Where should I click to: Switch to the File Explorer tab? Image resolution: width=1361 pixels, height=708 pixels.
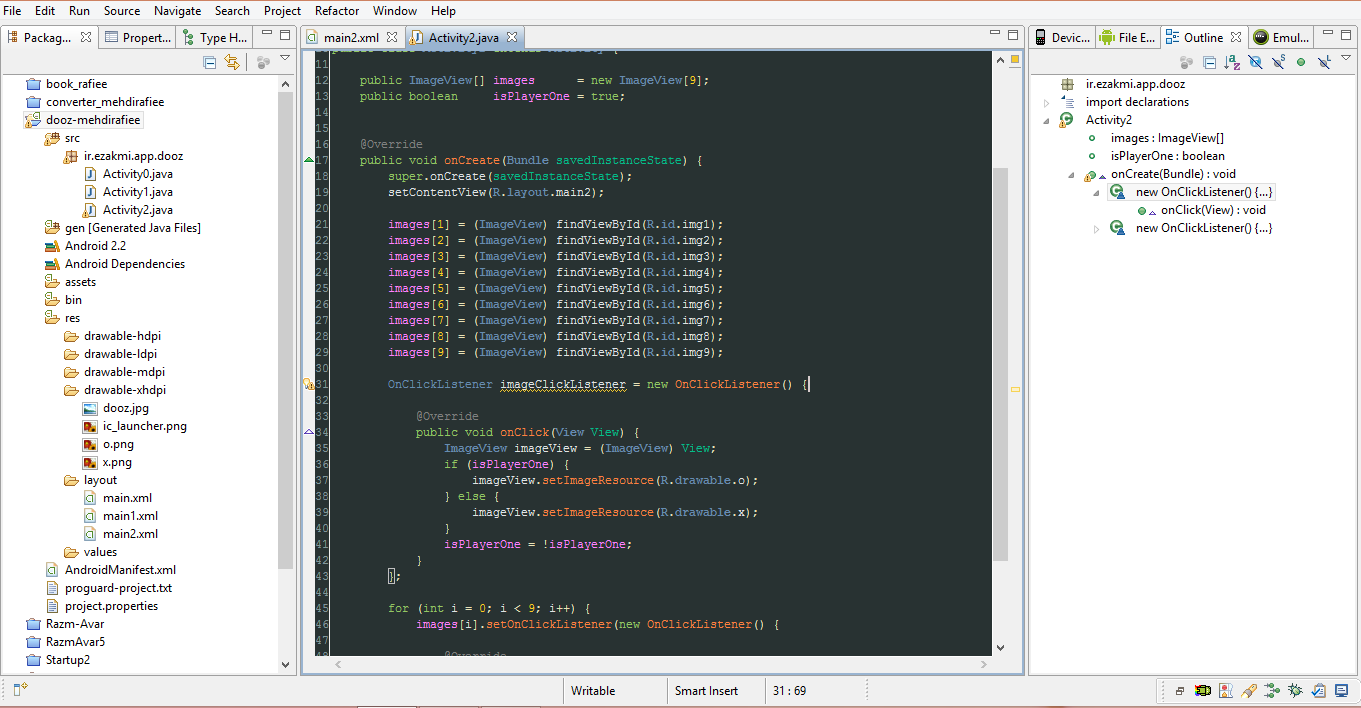point(1127,38)
